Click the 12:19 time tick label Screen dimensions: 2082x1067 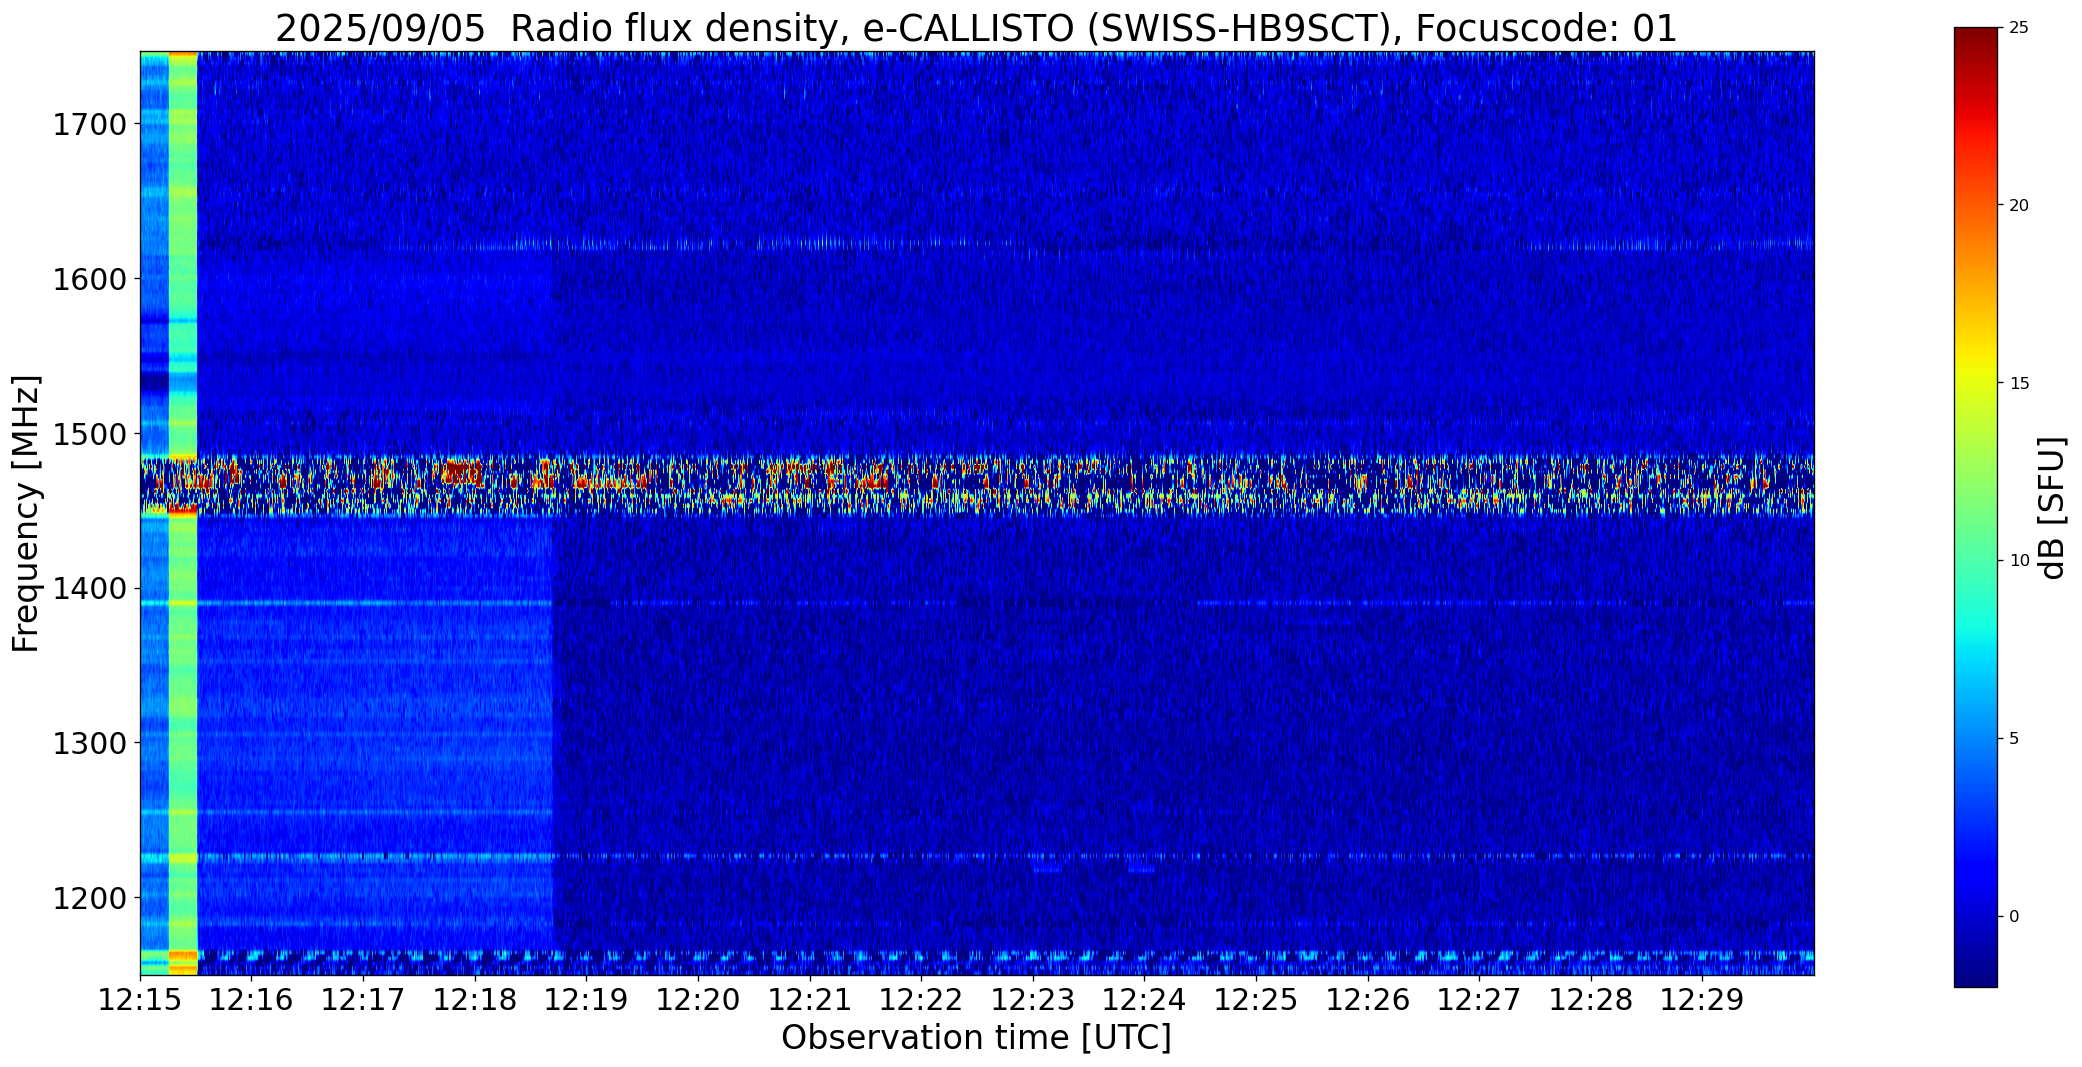point(587,999)
